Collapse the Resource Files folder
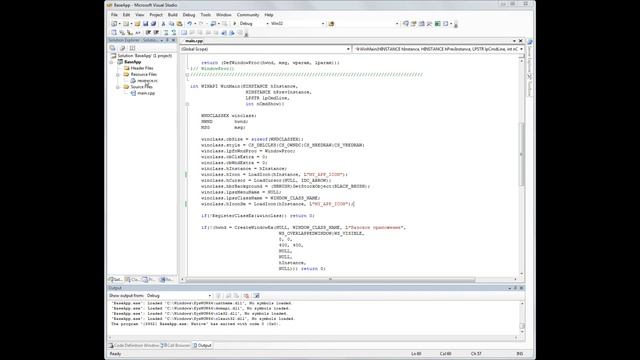 tap(118, 75)
